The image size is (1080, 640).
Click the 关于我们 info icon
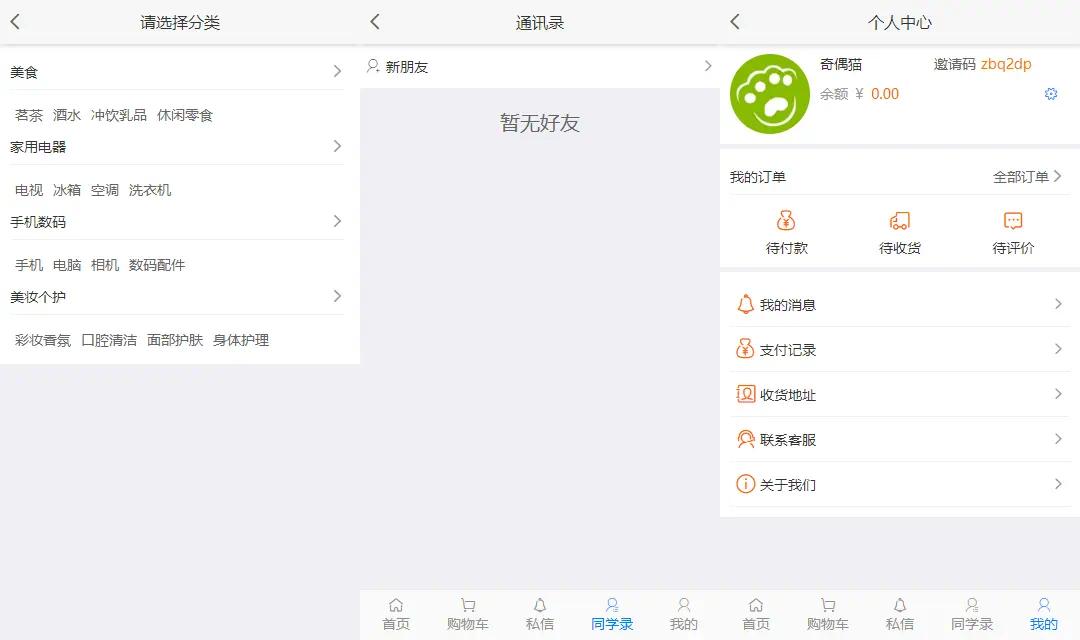click(x=745, y=484)
